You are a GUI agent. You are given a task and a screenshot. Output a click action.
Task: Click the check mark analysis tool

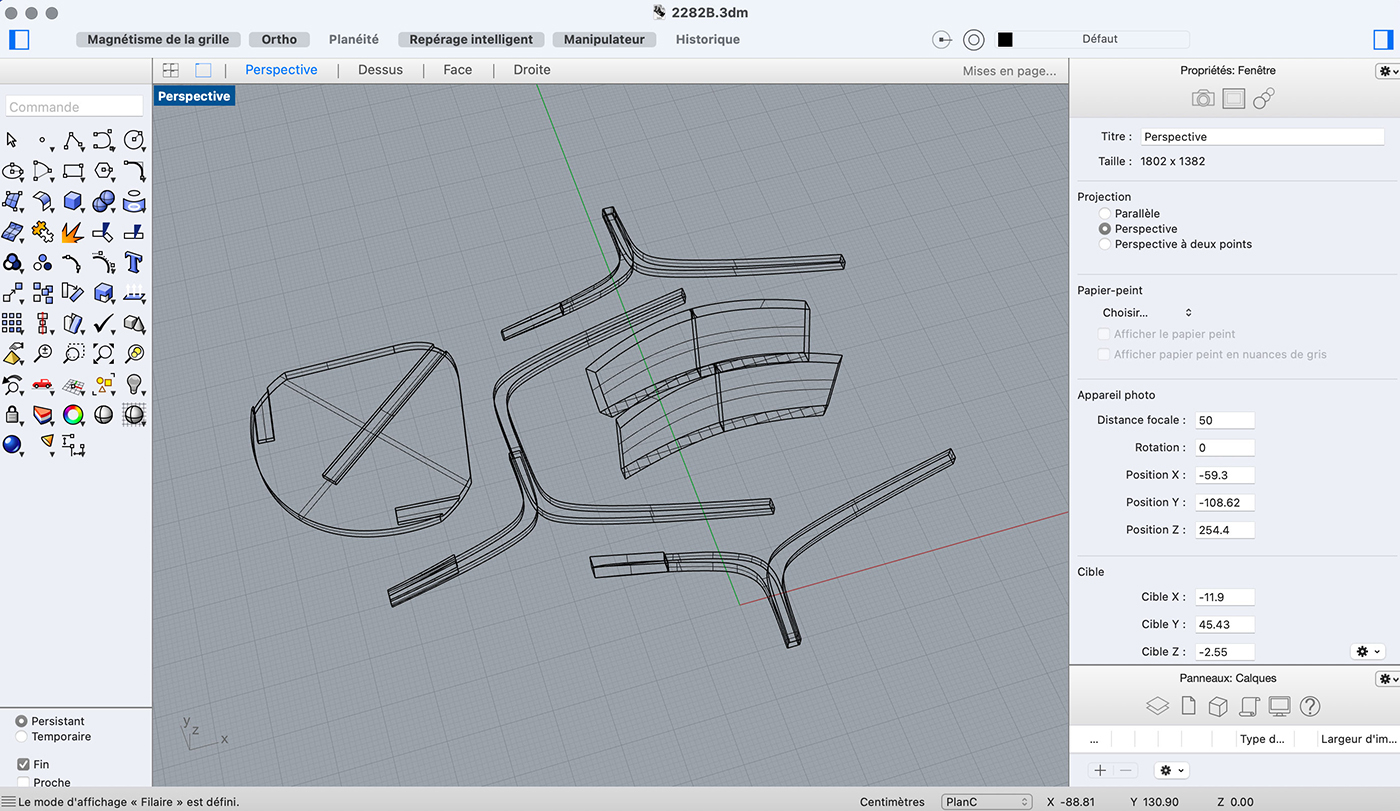click(x=103, y=323)
